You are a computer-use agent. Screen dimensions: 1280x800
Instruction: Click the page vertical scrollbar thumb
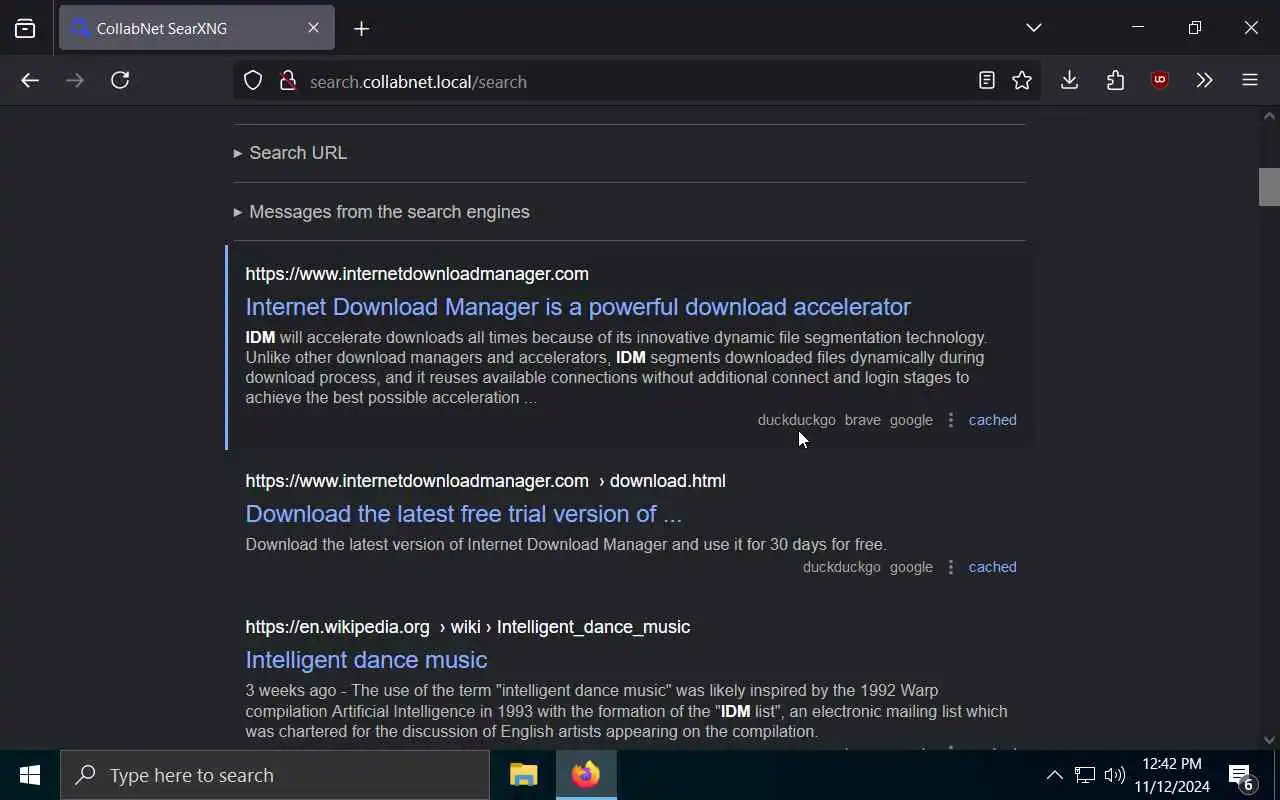(x=1269, y=187)
